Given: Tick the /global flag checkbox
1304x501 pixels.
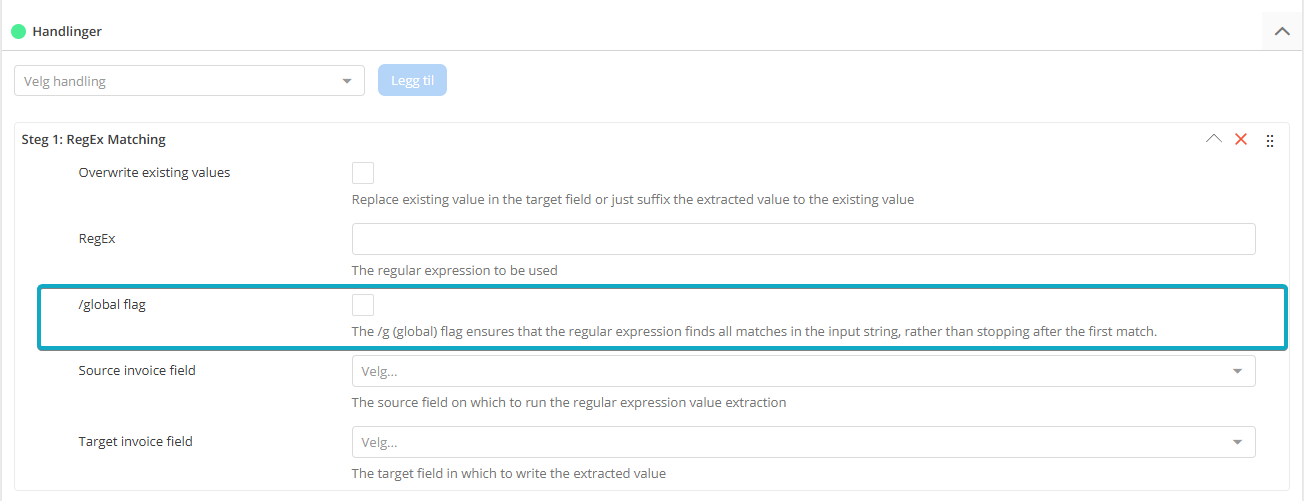Looking at the screenshot, I should coord(363,305).
